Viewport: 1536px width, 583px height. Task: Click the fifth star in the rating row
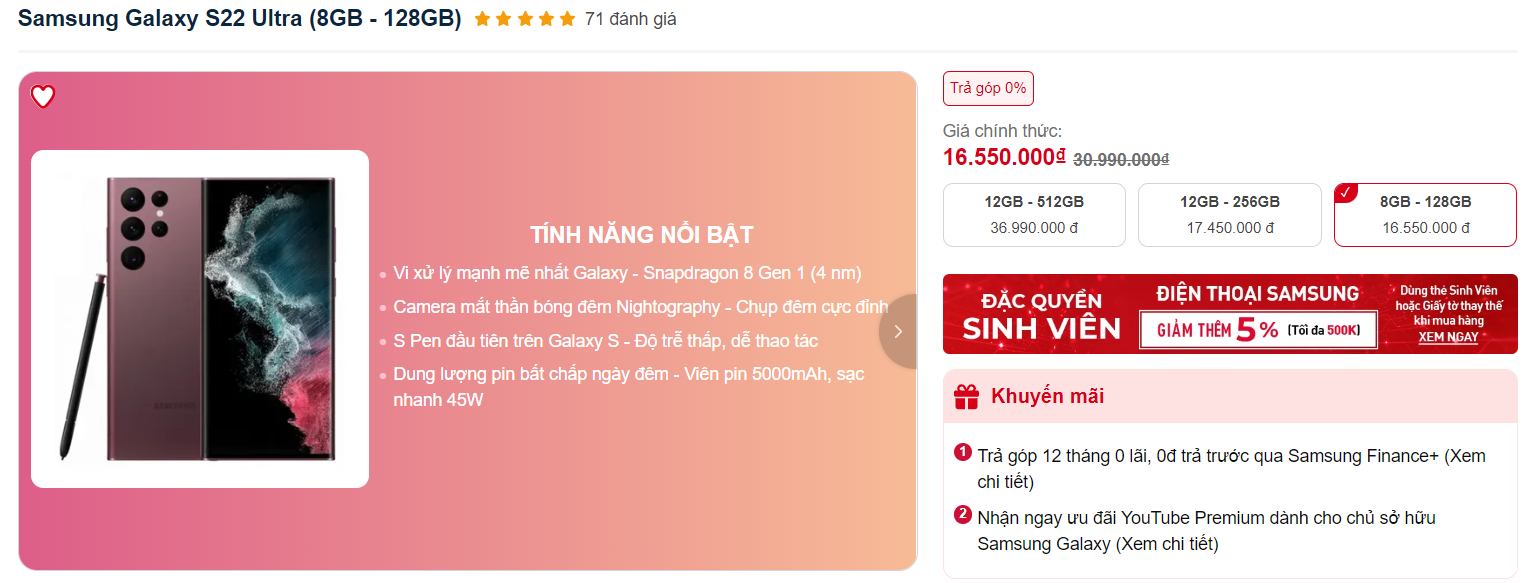pos(568,19)
